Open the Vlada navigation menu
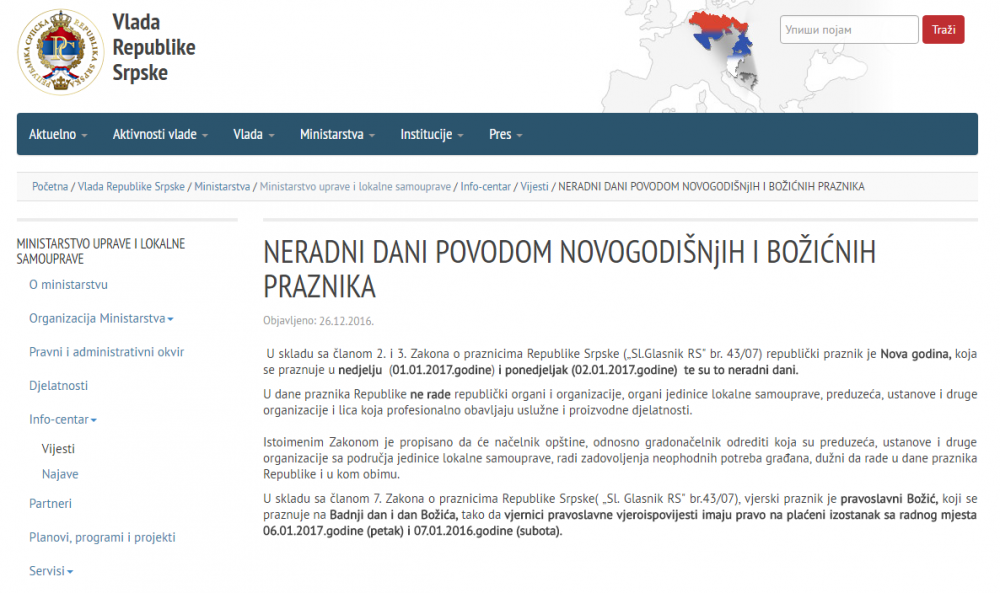This screenshot has height=593, width=1000. pos(254,135)
